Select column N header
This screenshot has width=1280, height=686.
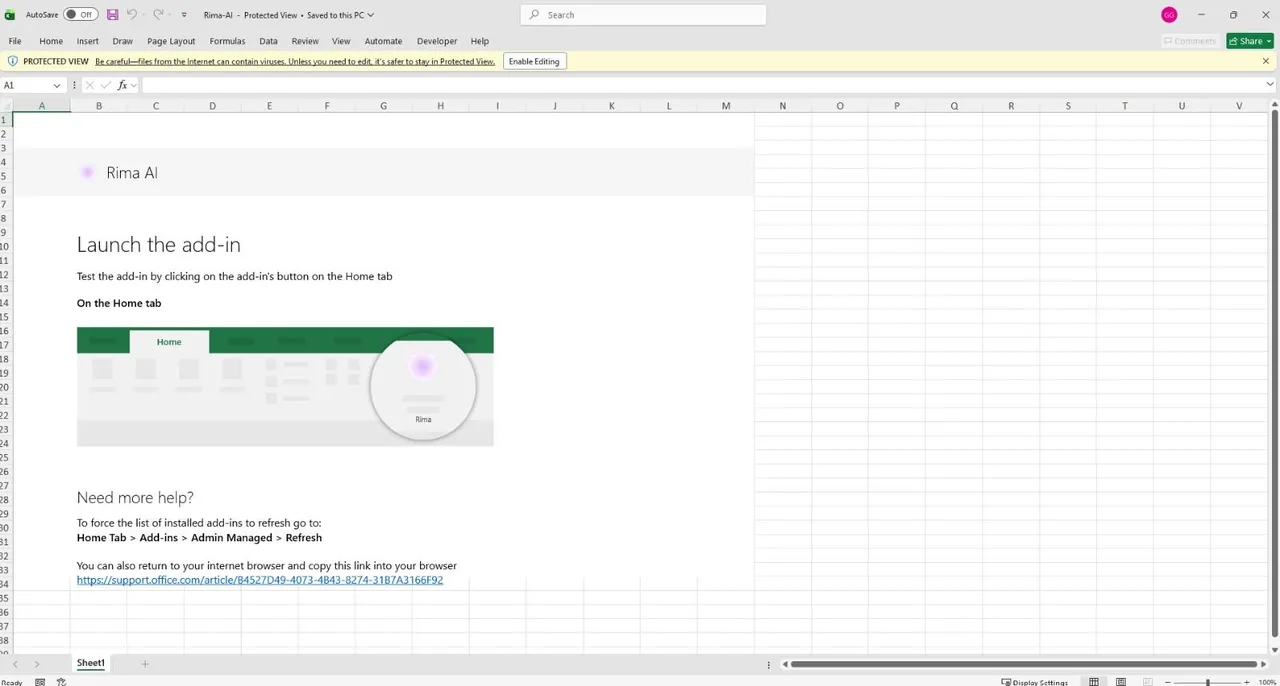pos(783,106)
